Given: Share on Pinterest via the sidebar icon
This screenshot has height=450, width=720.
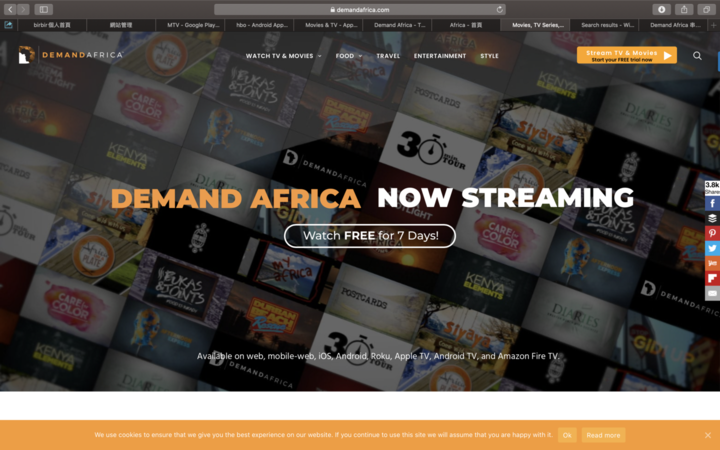Looking at the screenshot, I should [x=712, y=233].
